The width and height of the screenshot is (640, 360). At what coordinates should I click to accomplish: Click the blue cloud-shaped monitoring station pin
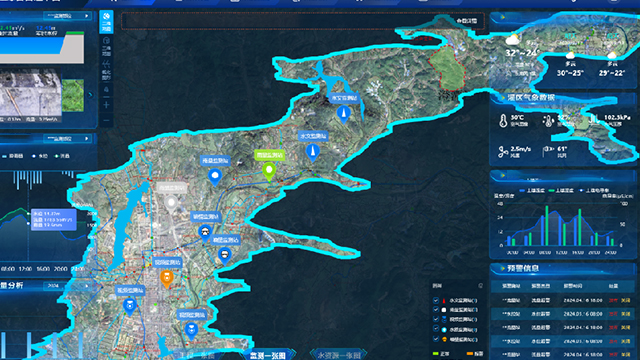pyautogui.click(x=215, y=177)
